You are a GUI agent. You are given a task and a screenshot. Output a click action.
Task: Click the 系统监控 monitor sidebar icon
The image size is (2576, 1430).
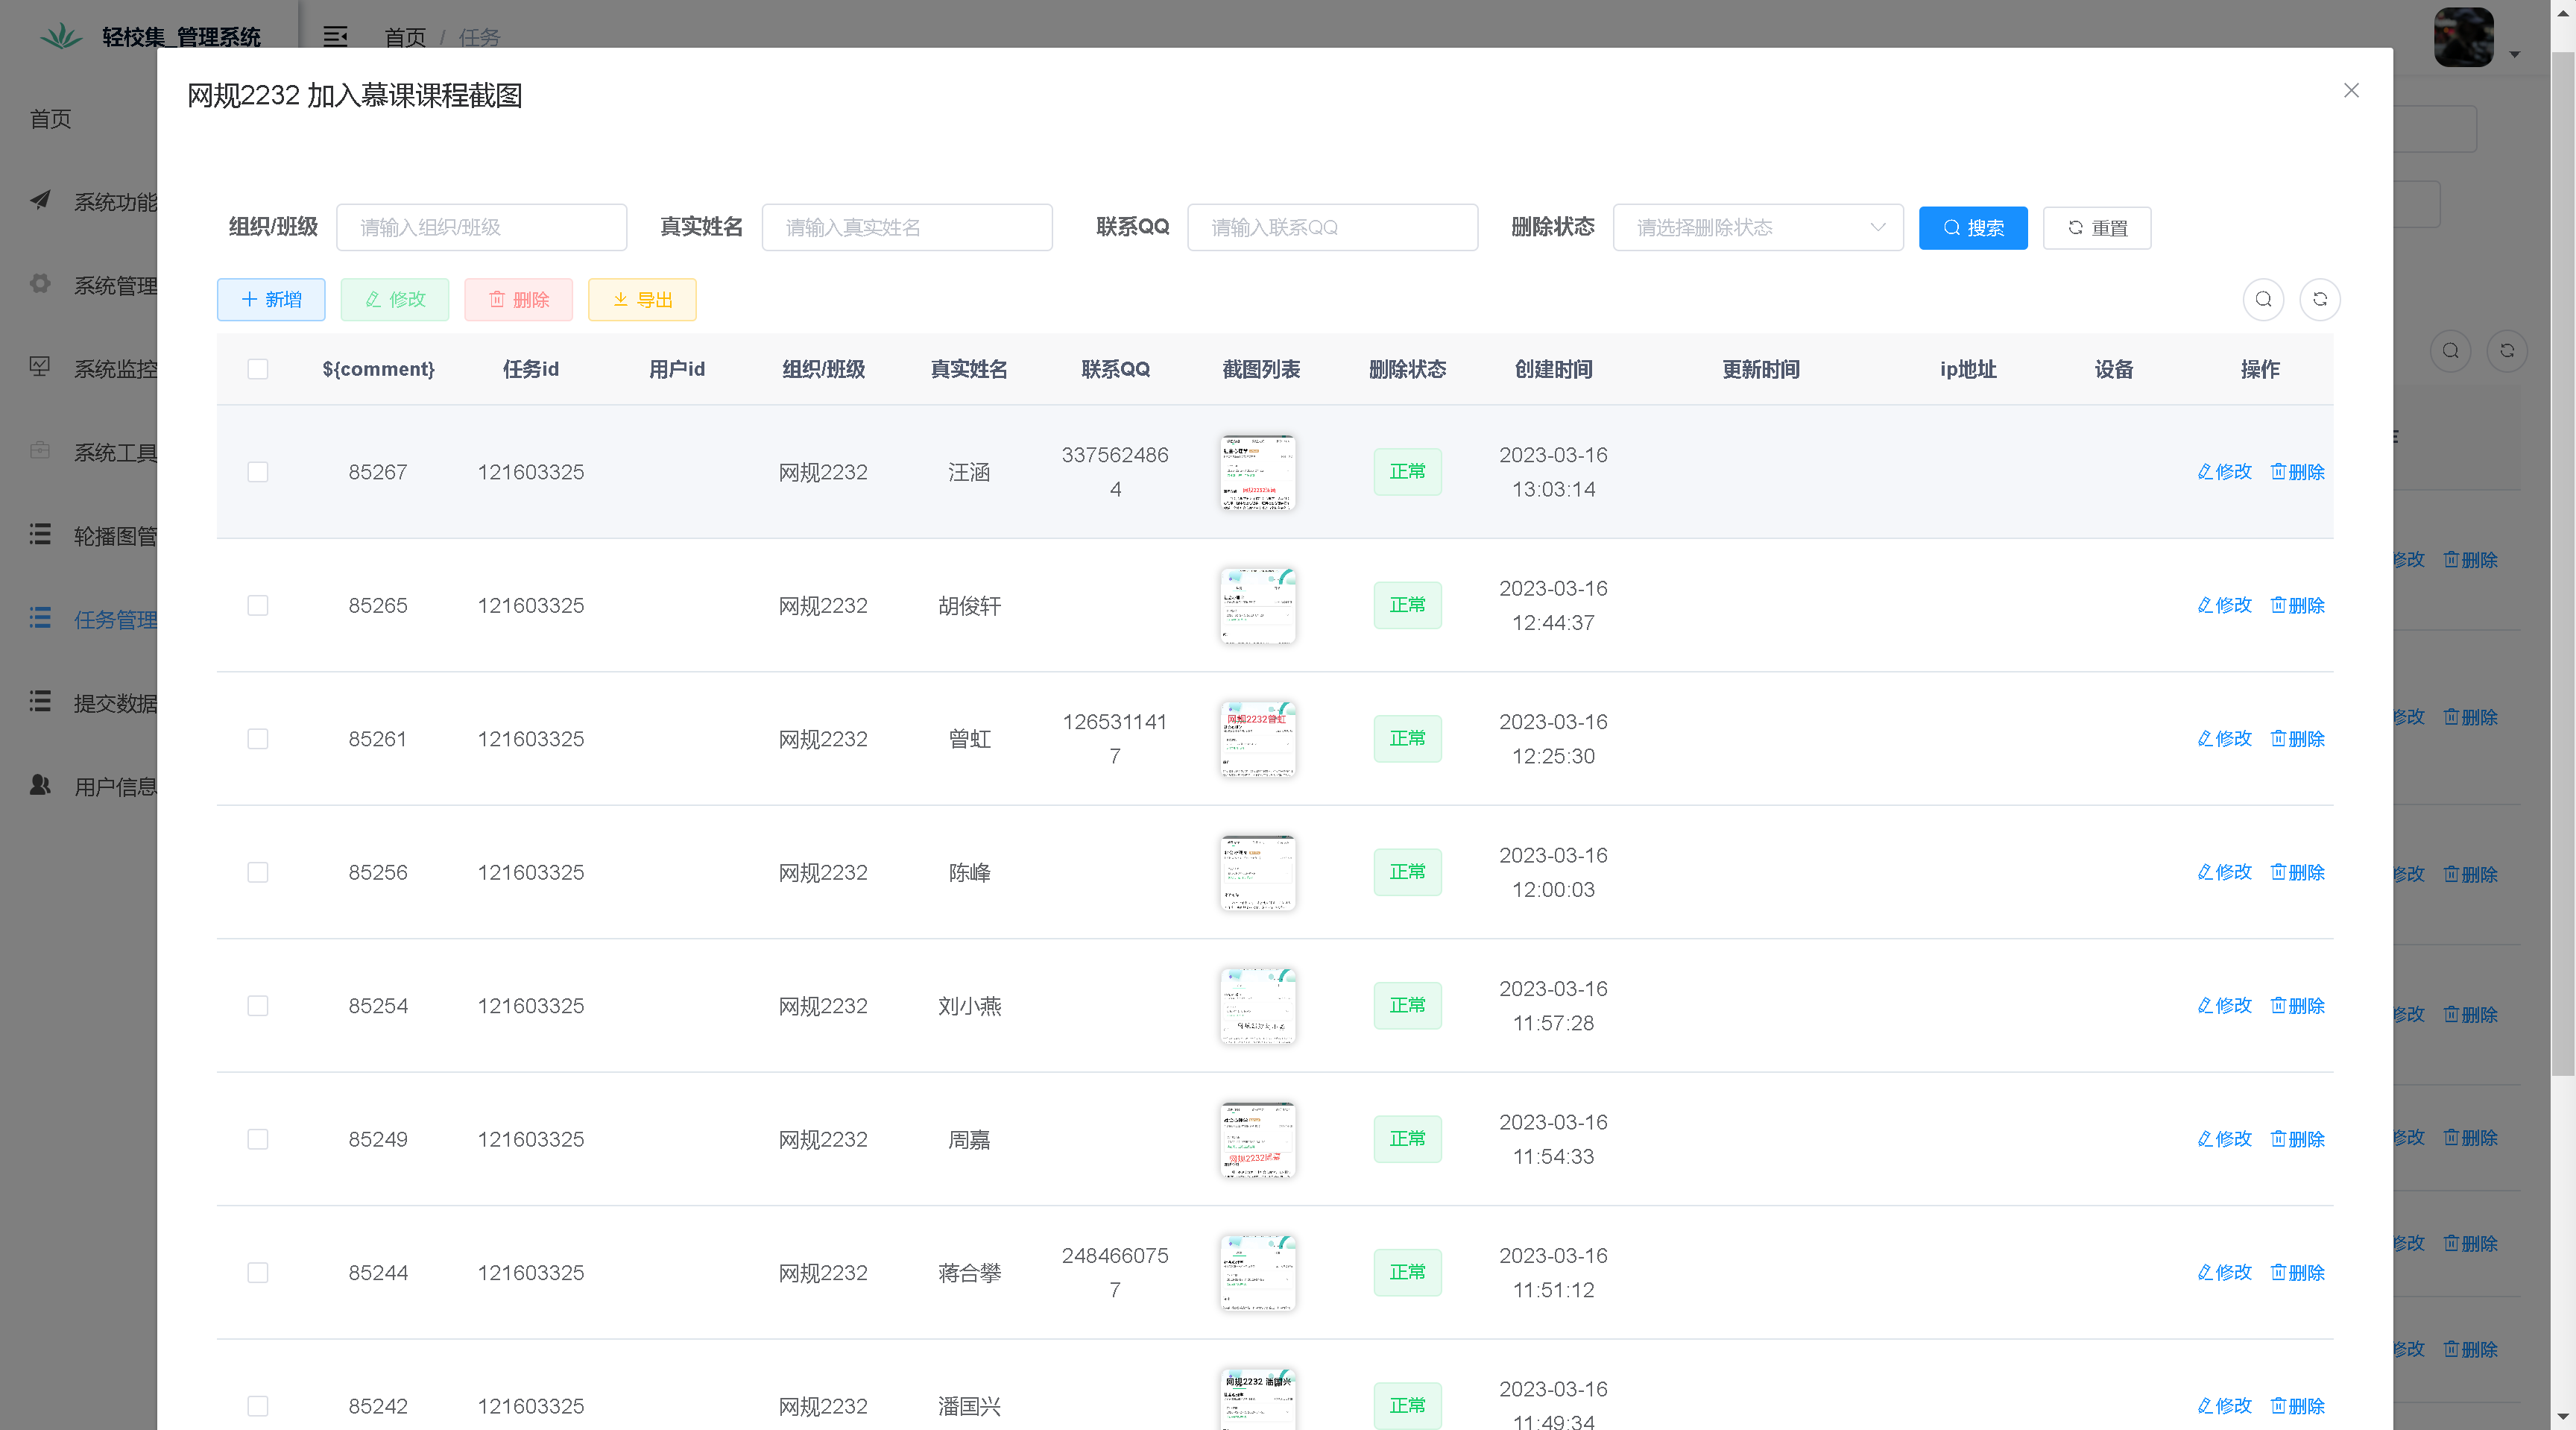pos(40,367)
